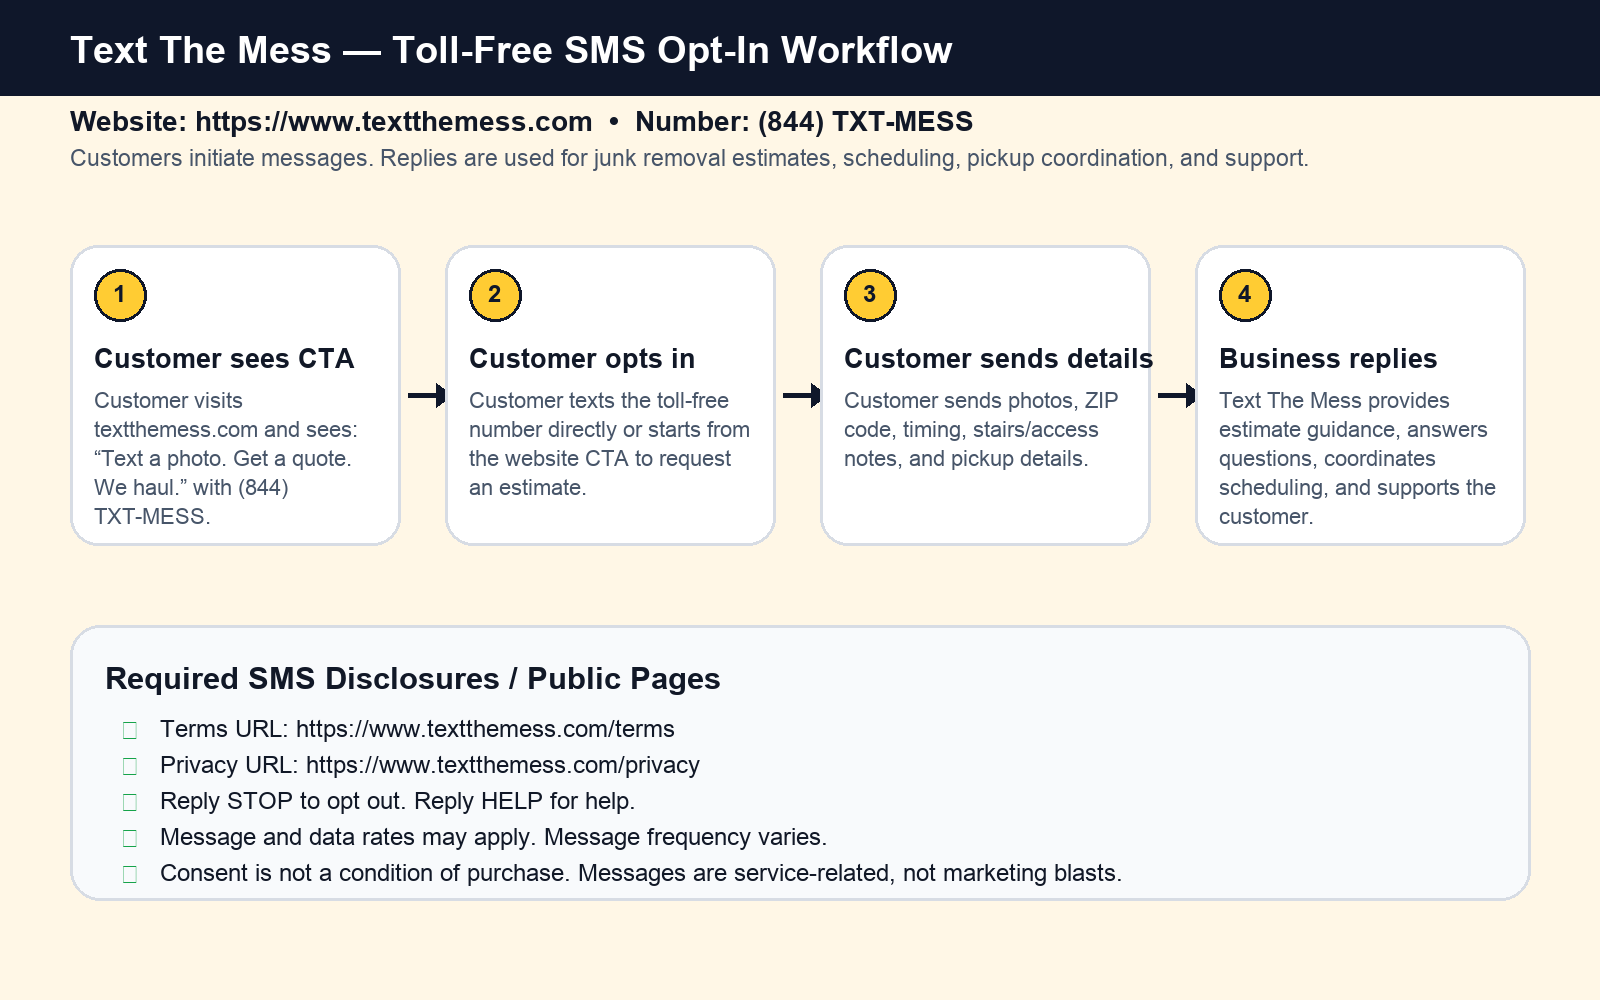This screenshot has width=1600, height=1000.
Task: Click the Required SMS Disclosures / Public Pages heading
Action: coord(413,679)
